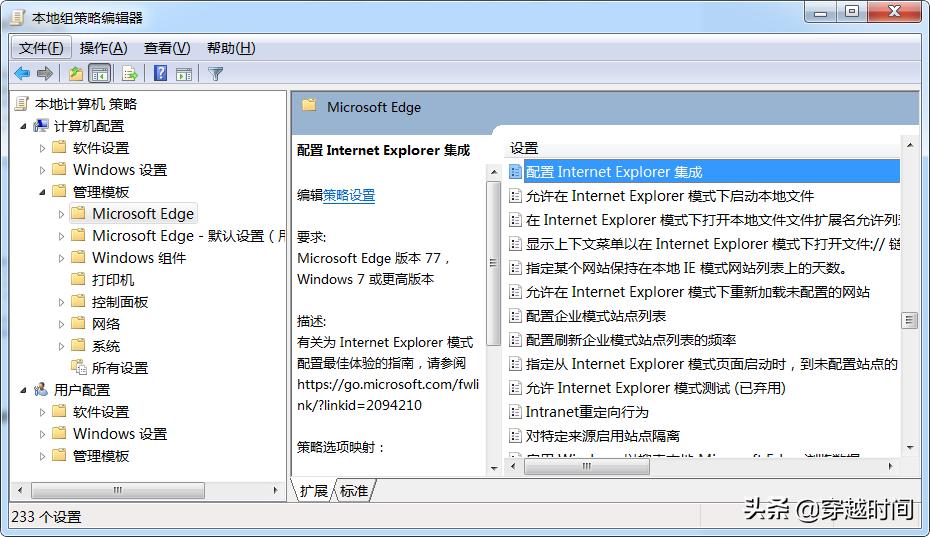Click the Forward arrow toolbar icon

click(45, 74)
